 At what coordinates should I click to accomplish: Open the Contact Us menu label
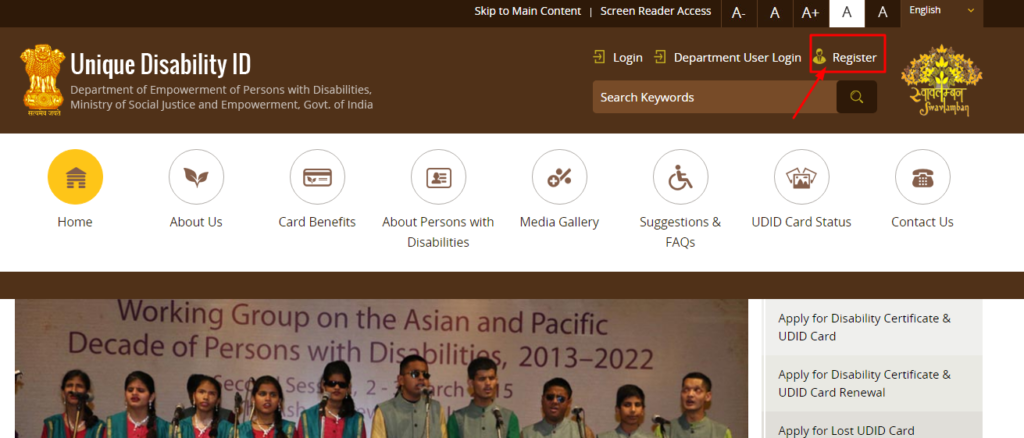pos(923,222)
